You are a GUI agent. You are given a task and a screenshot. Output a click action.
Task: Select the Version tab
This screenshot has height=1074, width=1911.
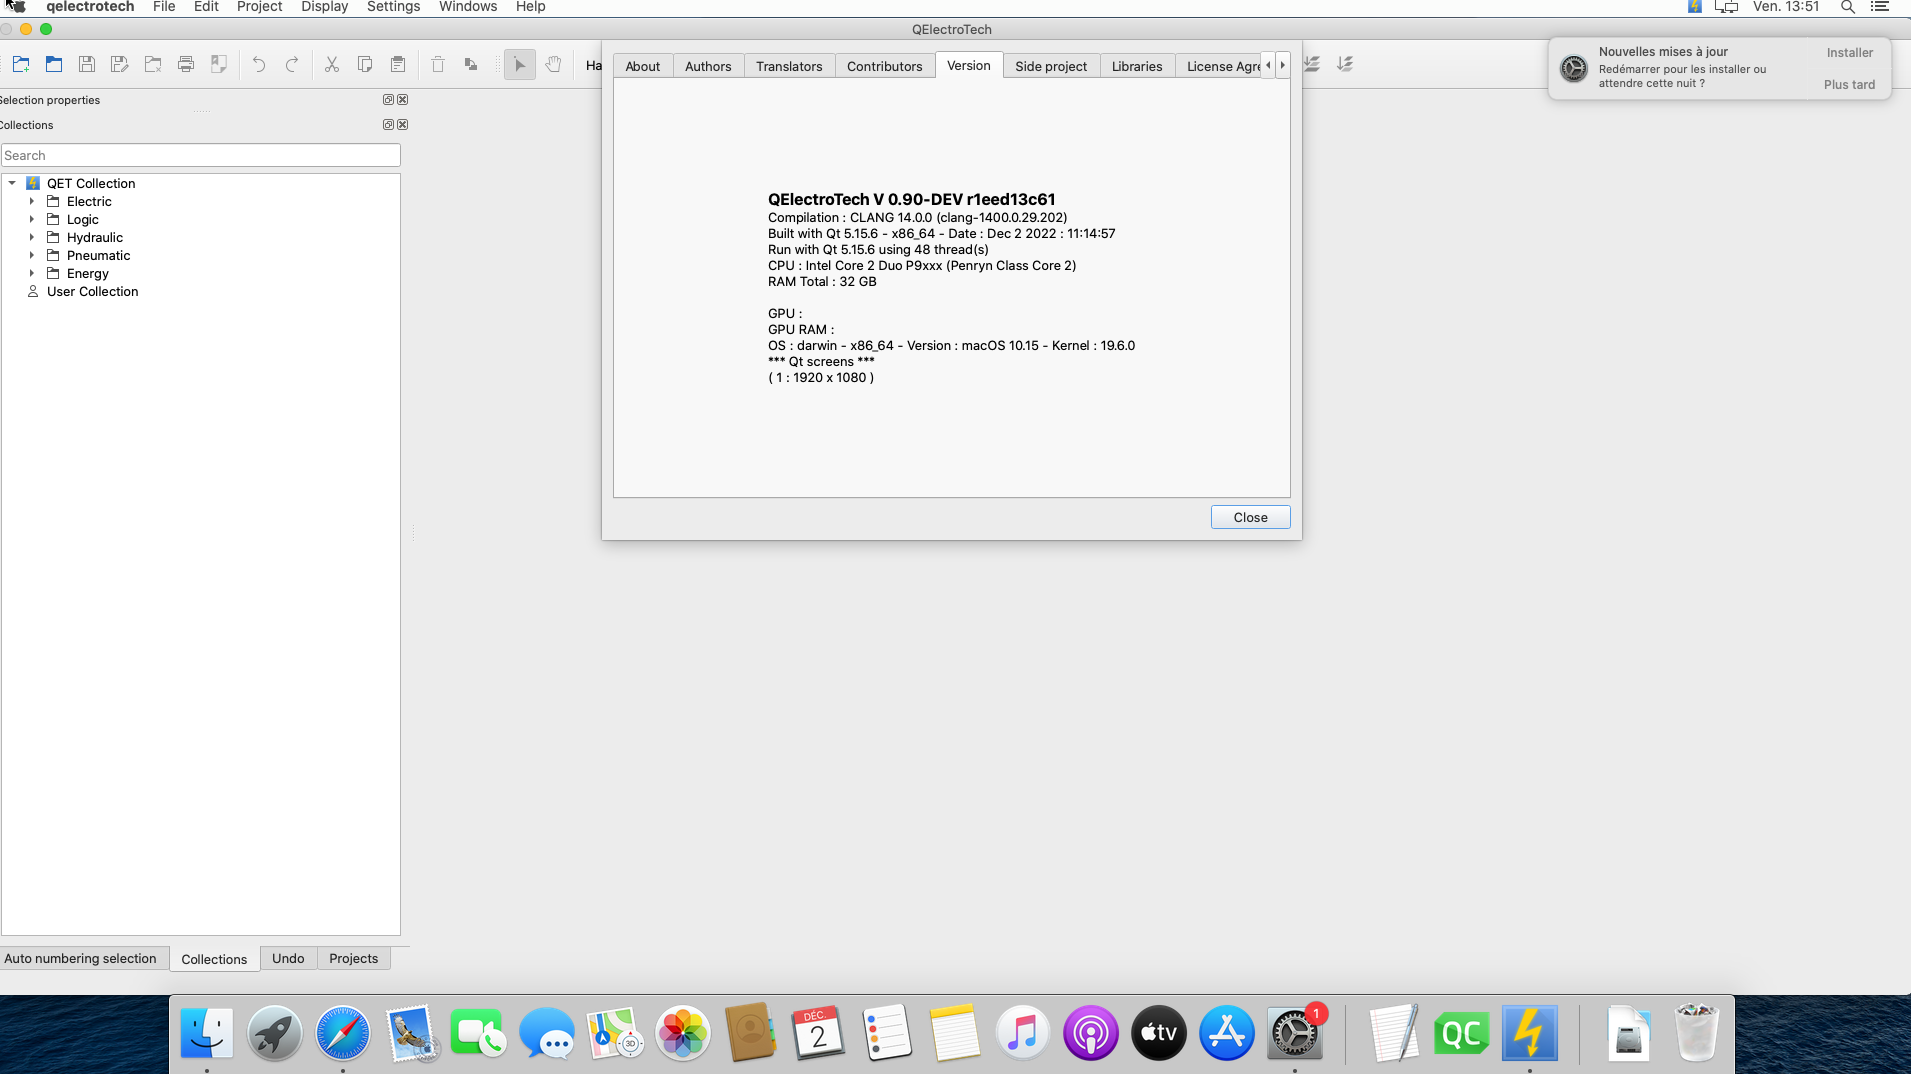pos(969,65)
